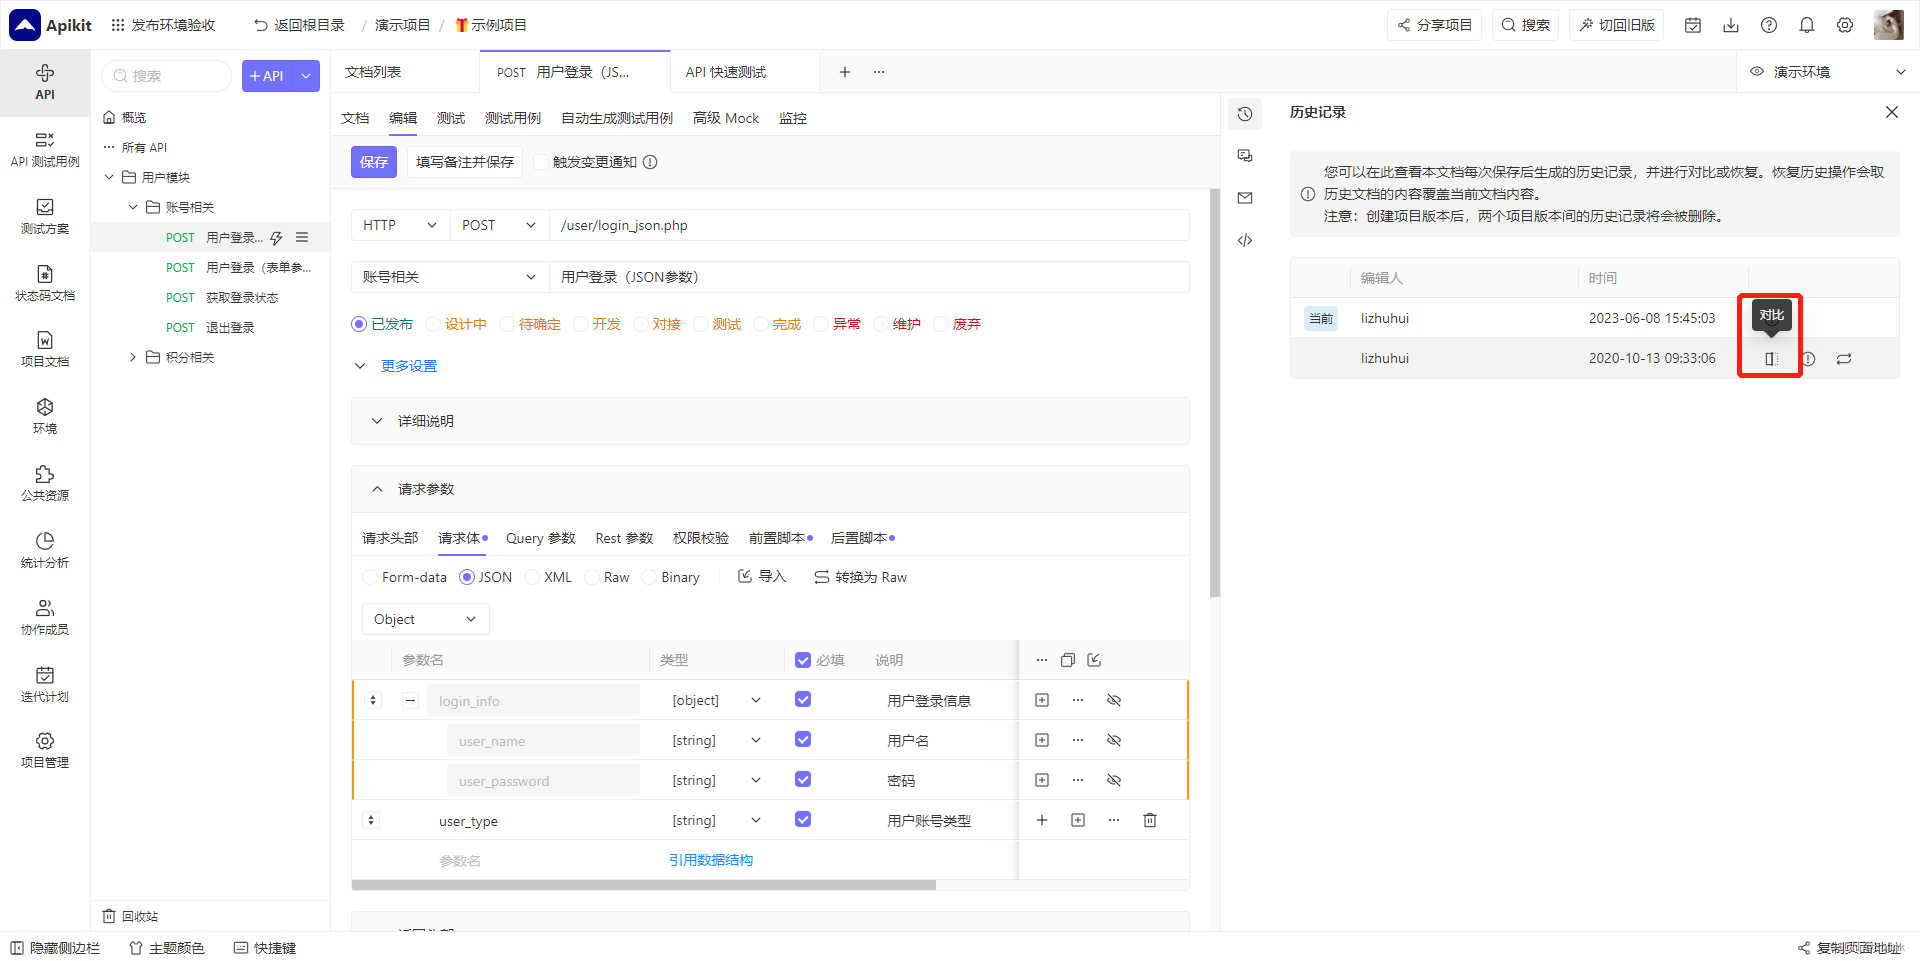
Task: Open the 演示环境 environment dropdown
Action: point(1828,72)
